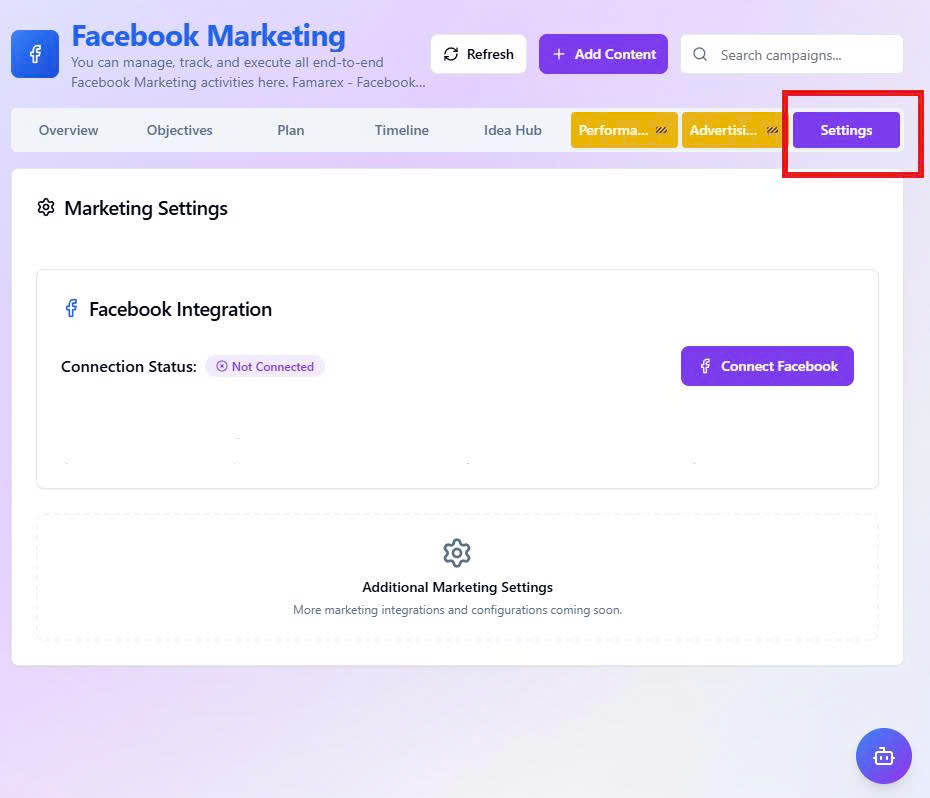
Task: Open the Overview tab
Action: [x=68, y=130]
